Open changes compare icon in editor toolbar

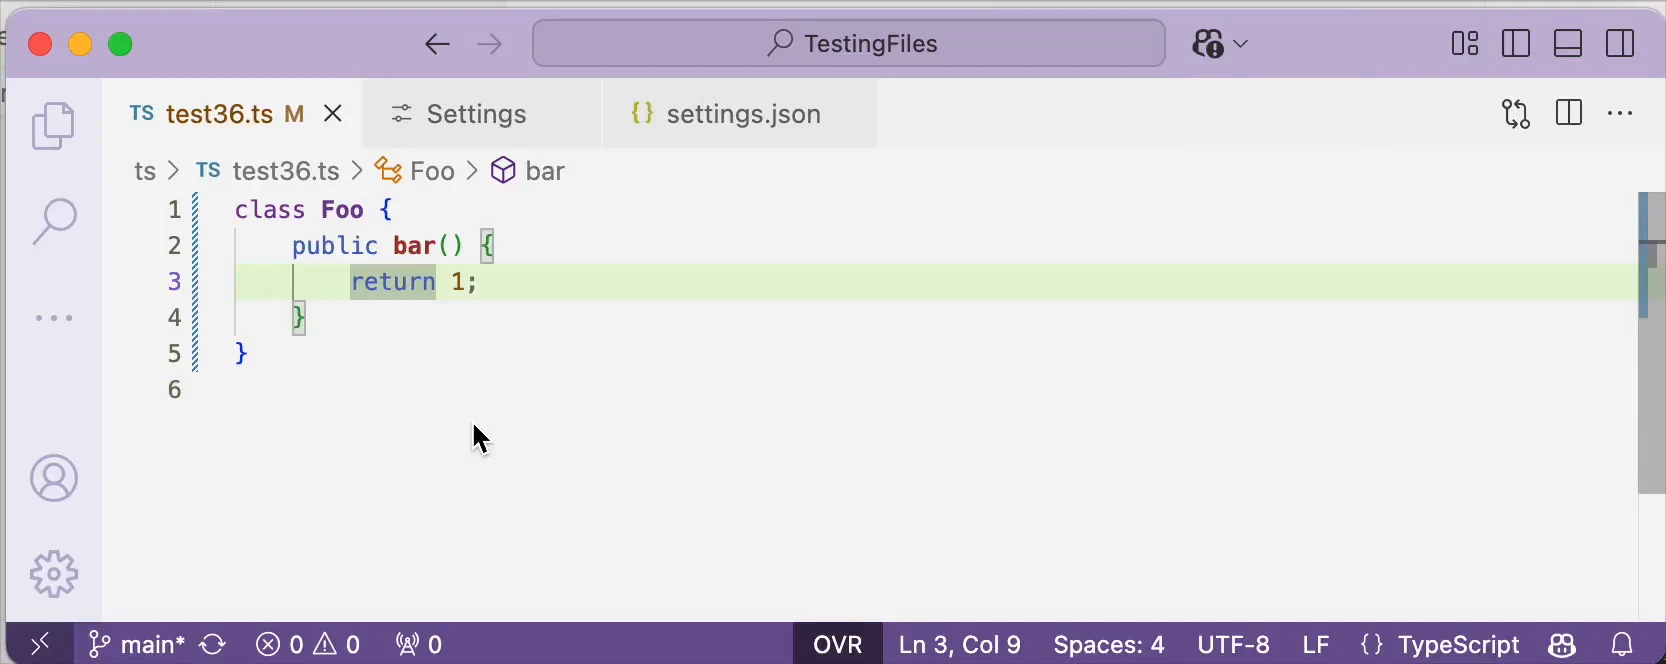[x=1516, y=114]
